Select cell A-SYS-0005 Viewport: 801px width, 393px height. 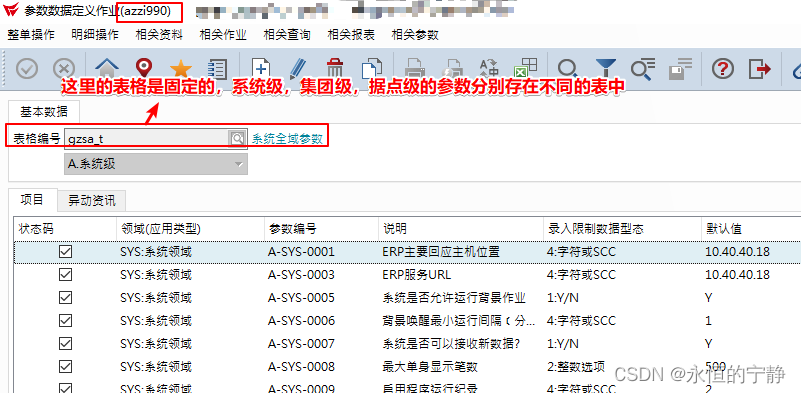(301, 298)
